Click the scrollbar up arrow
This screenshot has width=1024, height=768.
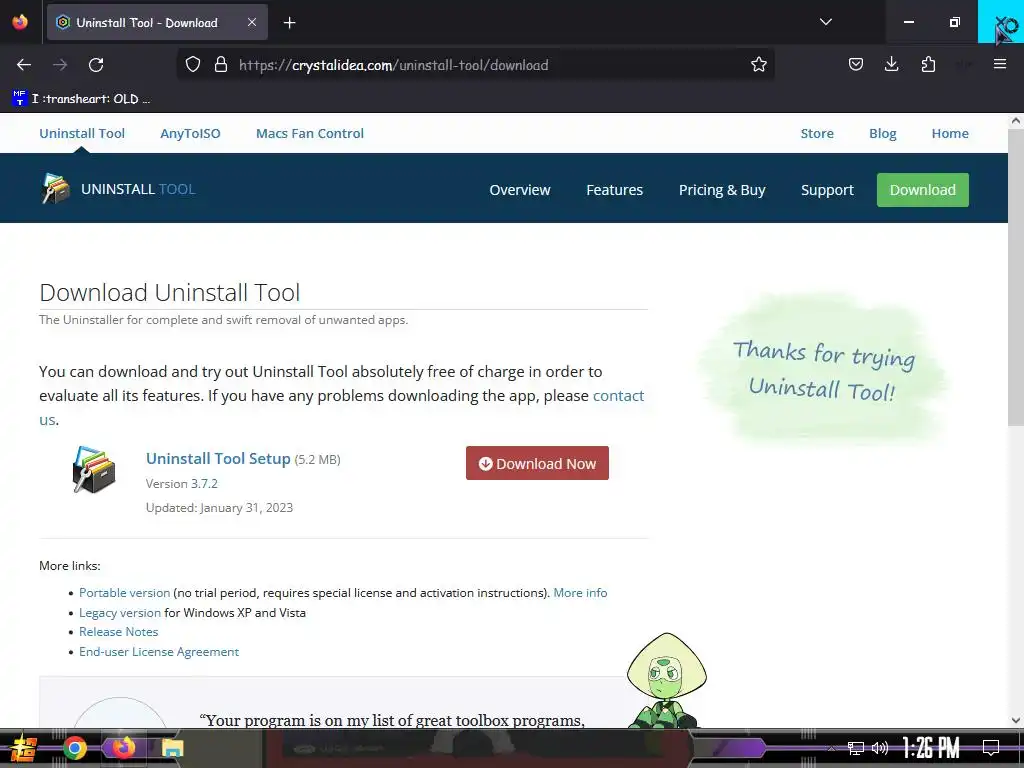pos(1016,121)
